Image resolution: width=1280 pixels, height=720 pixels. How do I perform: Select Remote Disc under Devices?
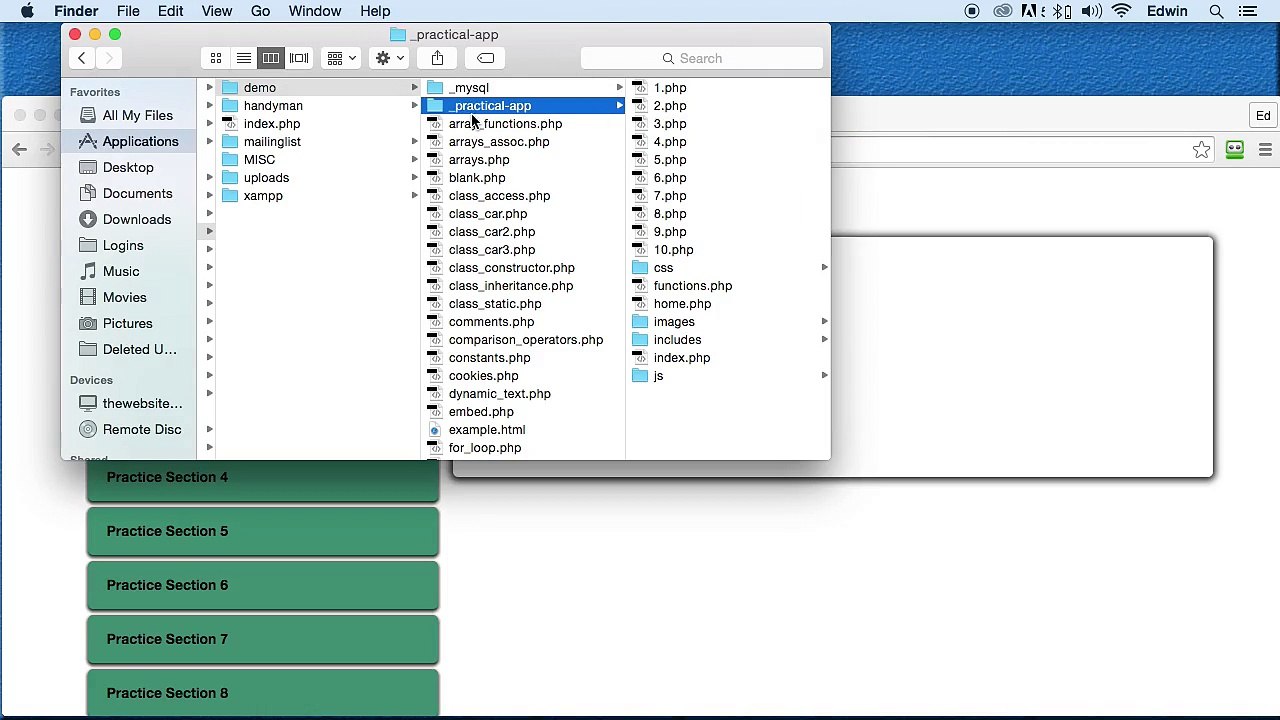128,429
